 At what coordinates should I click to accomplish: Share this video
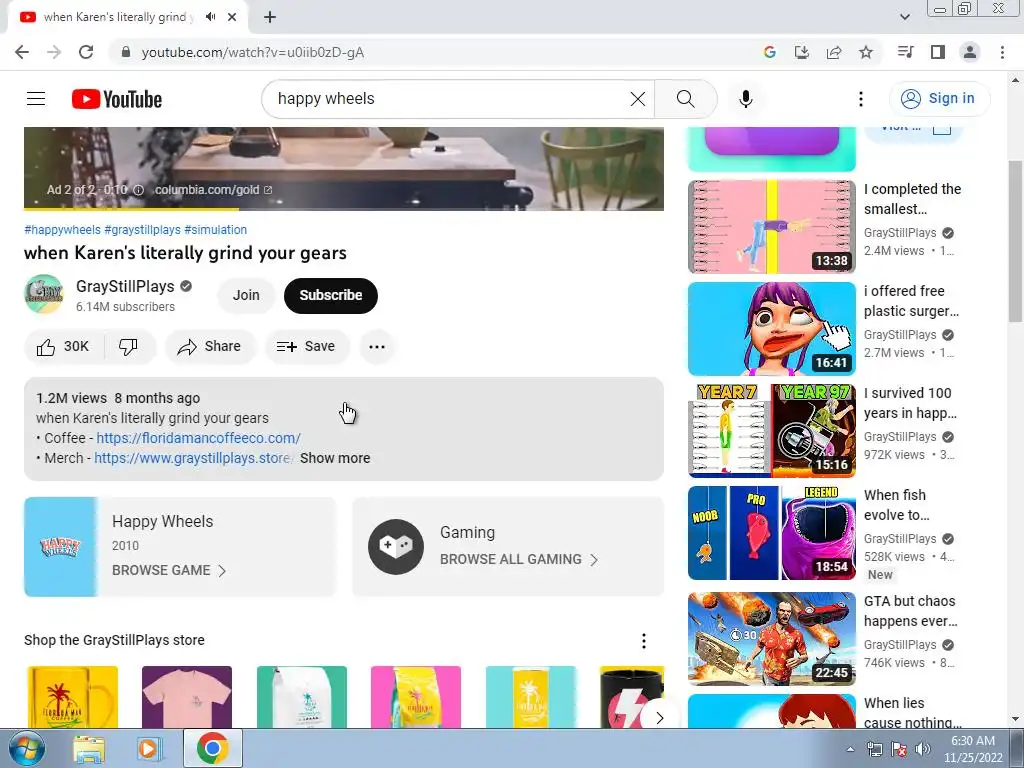pos(210,347)
